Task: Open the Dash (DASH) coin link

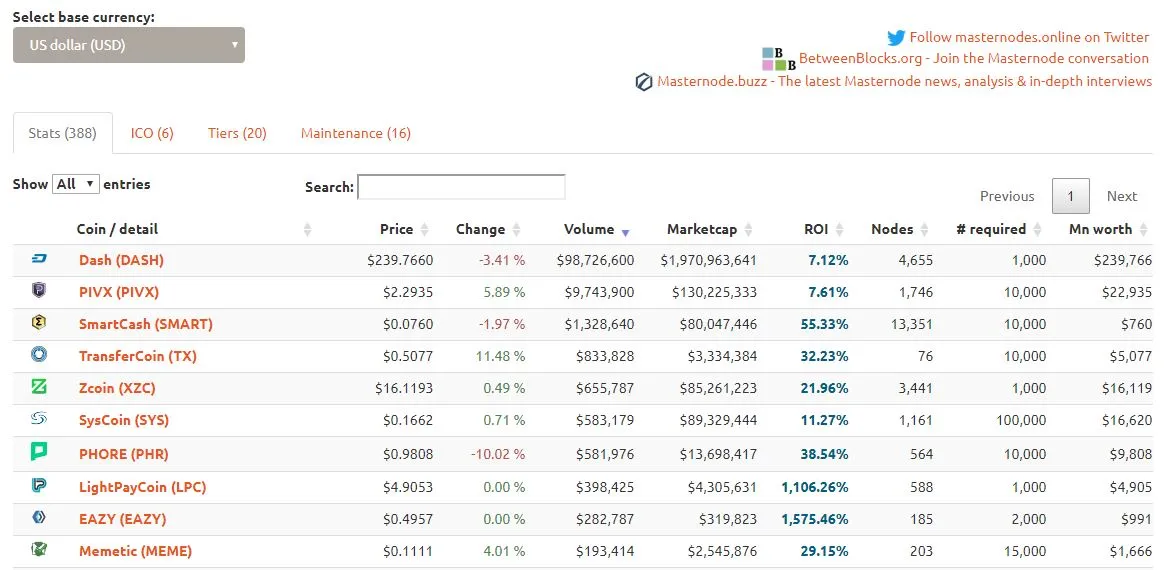Action: (121, 260)
